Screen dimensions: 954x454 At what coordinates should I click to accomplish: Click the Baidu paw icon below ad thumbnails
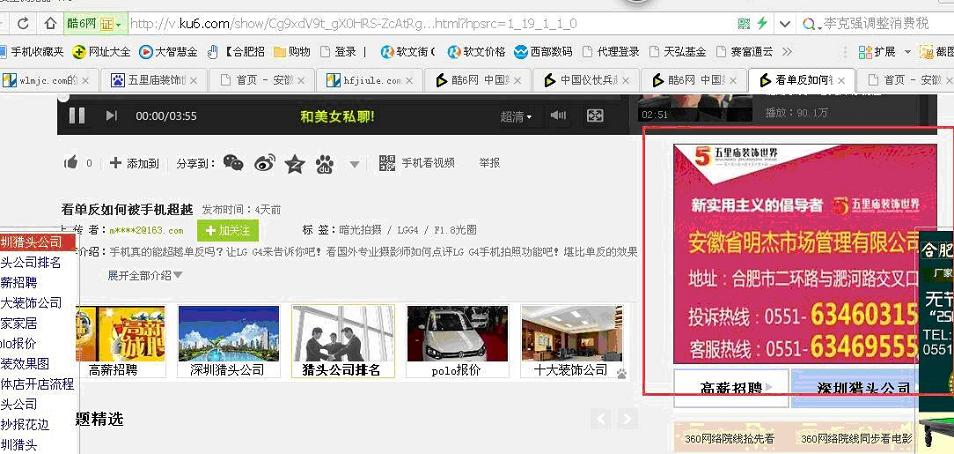(x=622, y=374)
